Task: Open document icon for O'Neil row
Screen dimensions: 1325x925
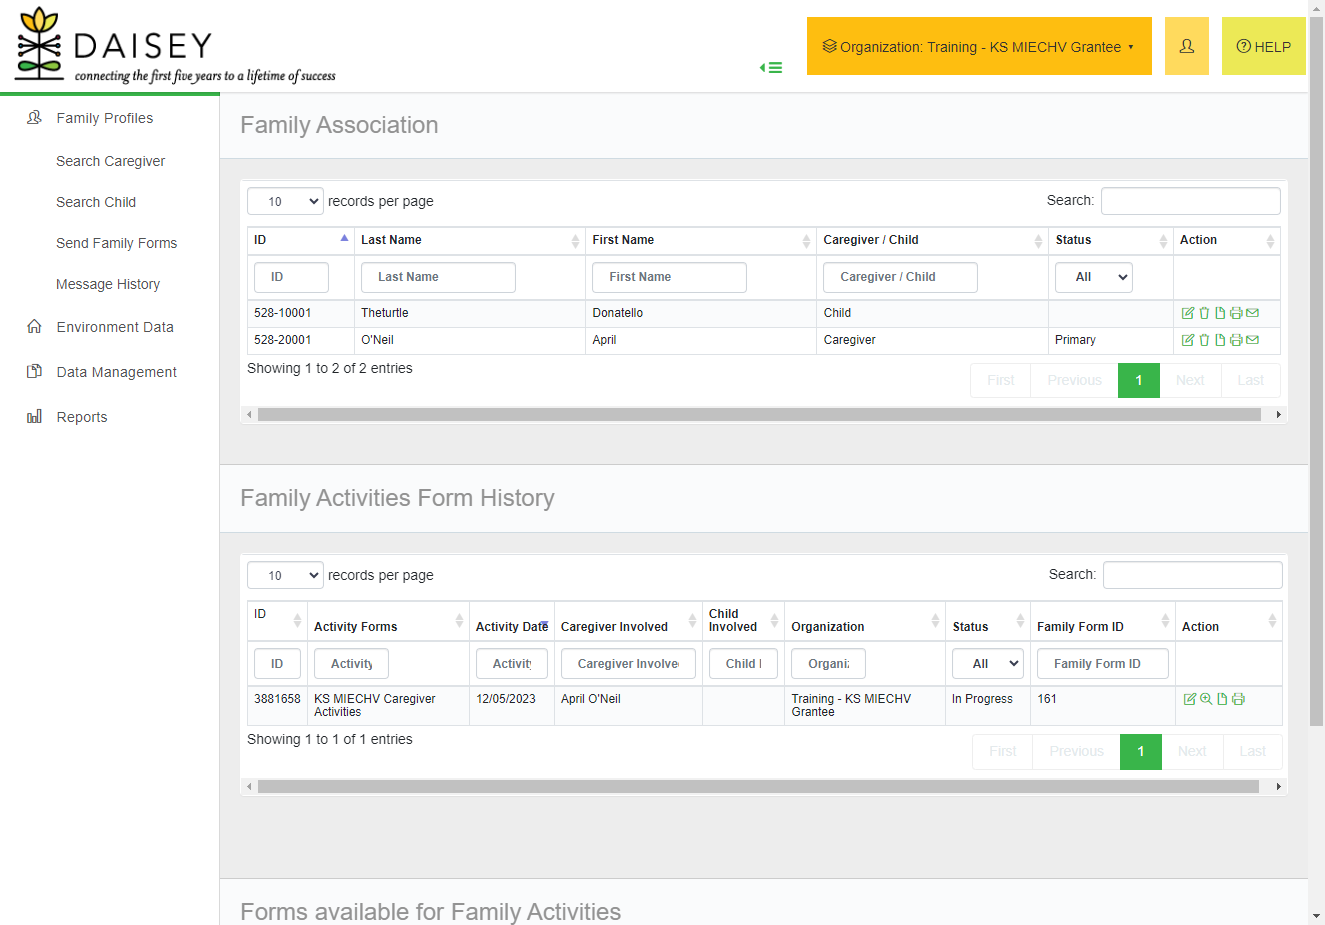Action: [1220, 340]
